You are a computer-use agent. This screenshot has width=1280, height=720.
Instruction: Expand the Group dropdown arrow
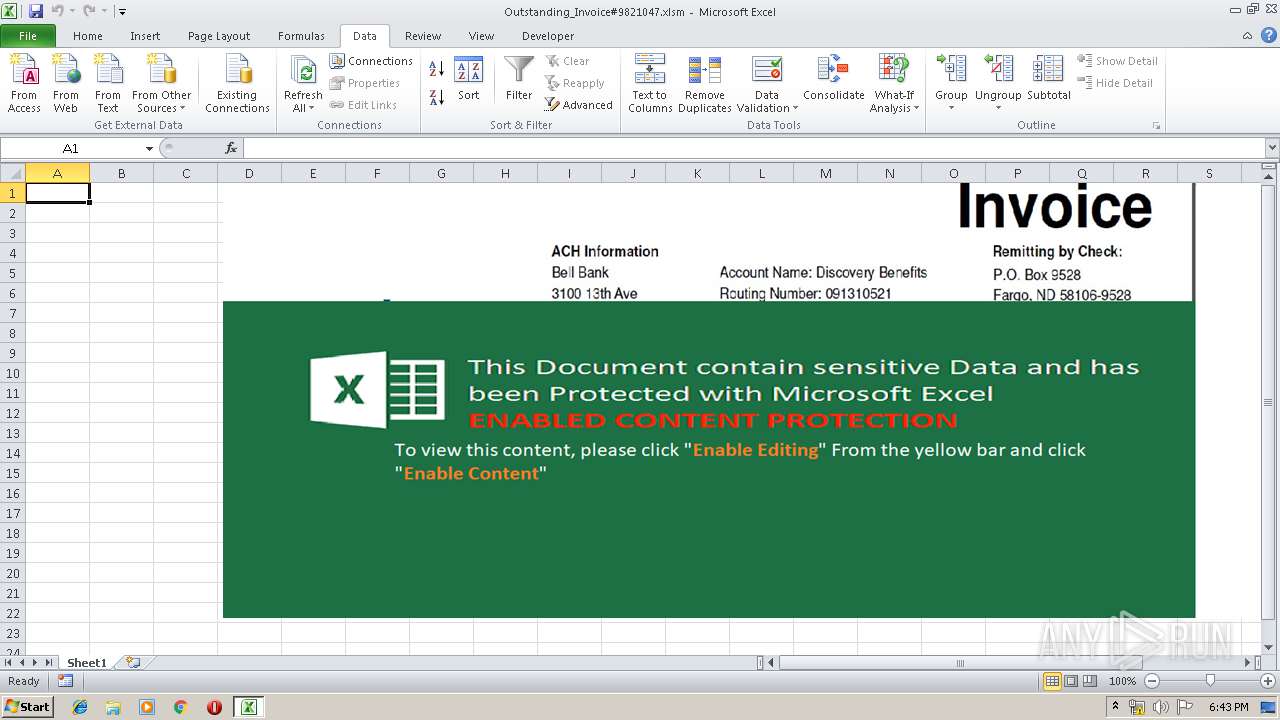point(951,108)
